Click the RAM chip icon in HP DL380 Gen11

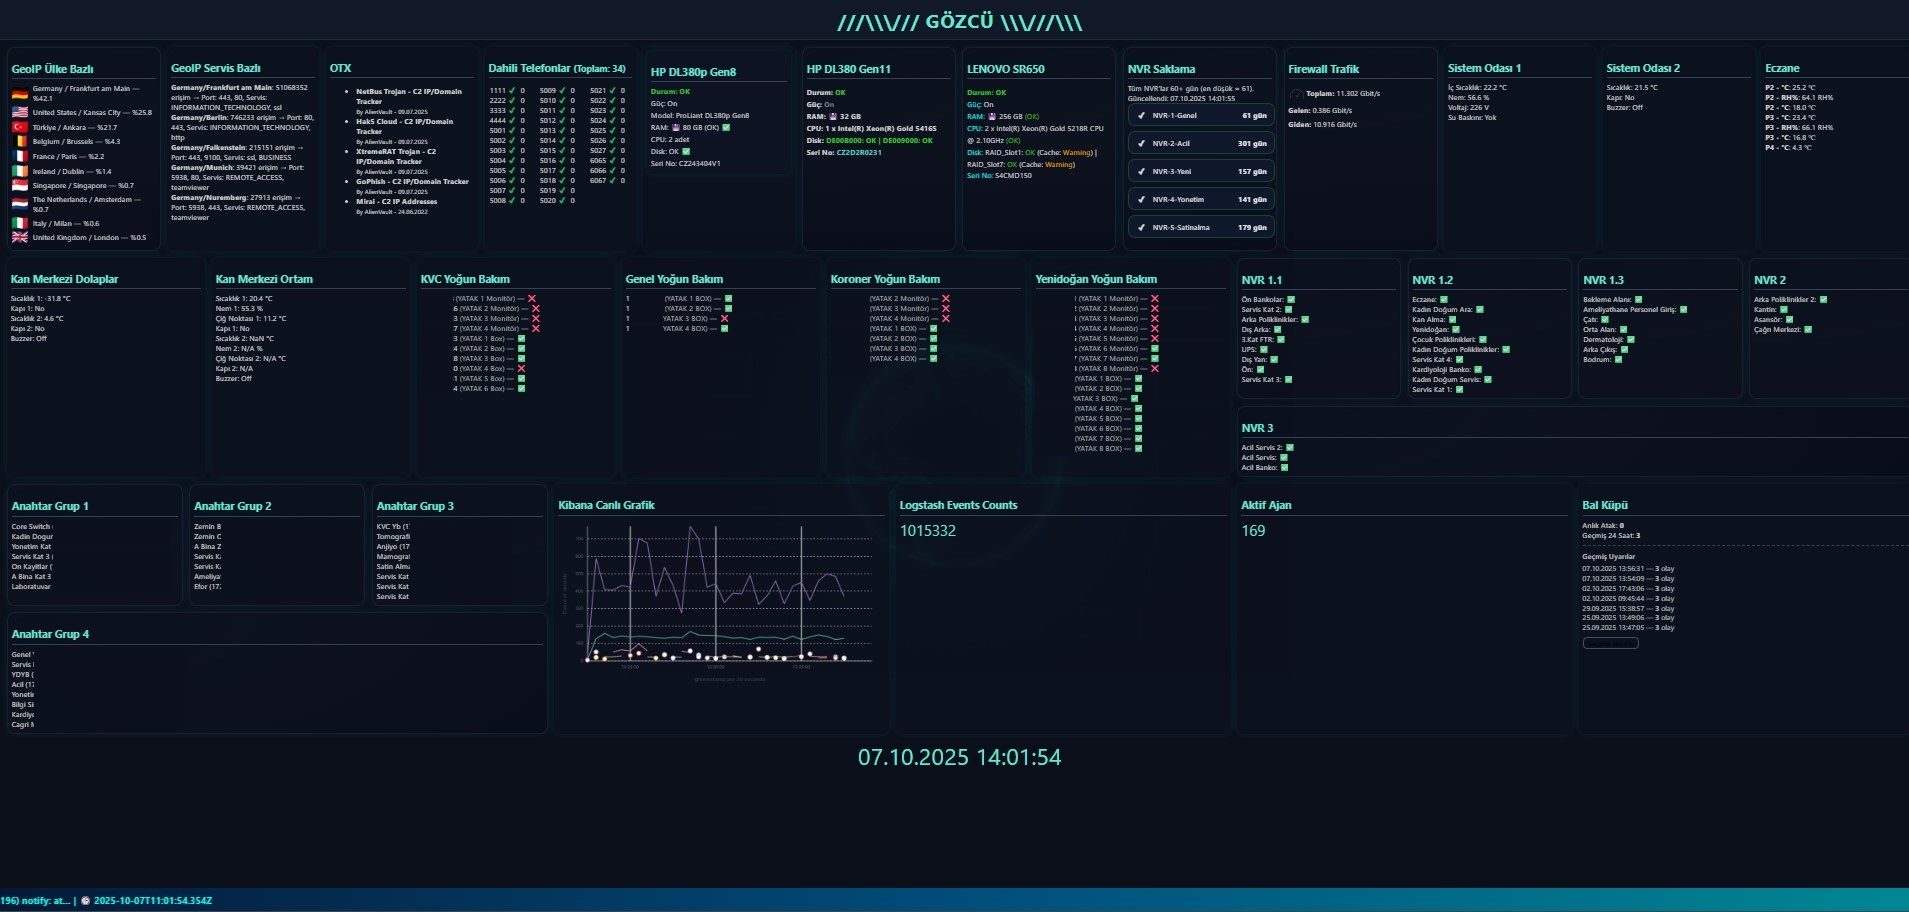(833, 117)
